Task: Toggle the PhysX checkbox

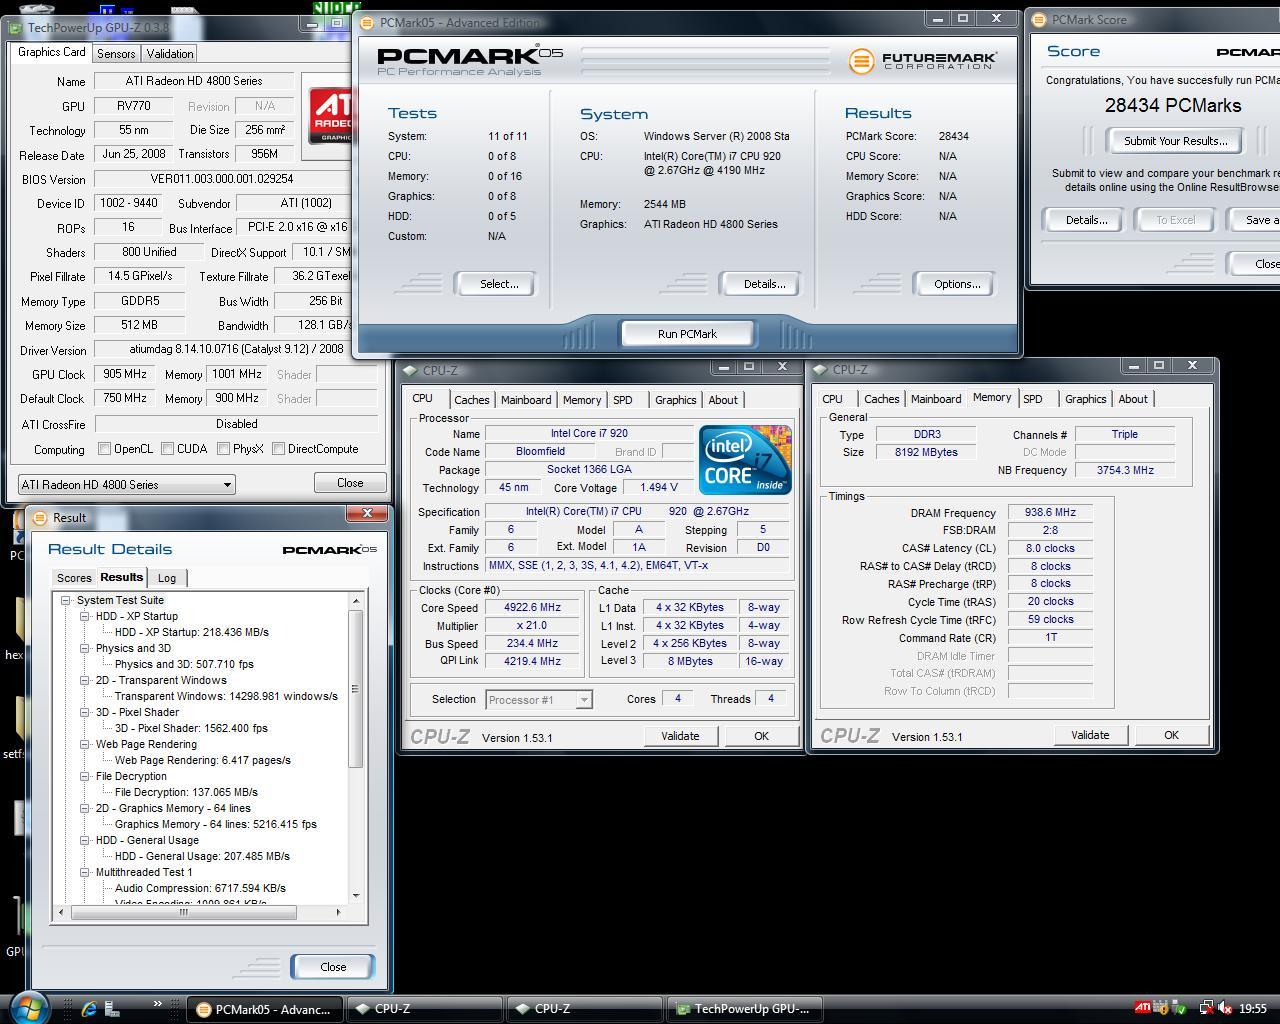Action: tap(224, 449)
